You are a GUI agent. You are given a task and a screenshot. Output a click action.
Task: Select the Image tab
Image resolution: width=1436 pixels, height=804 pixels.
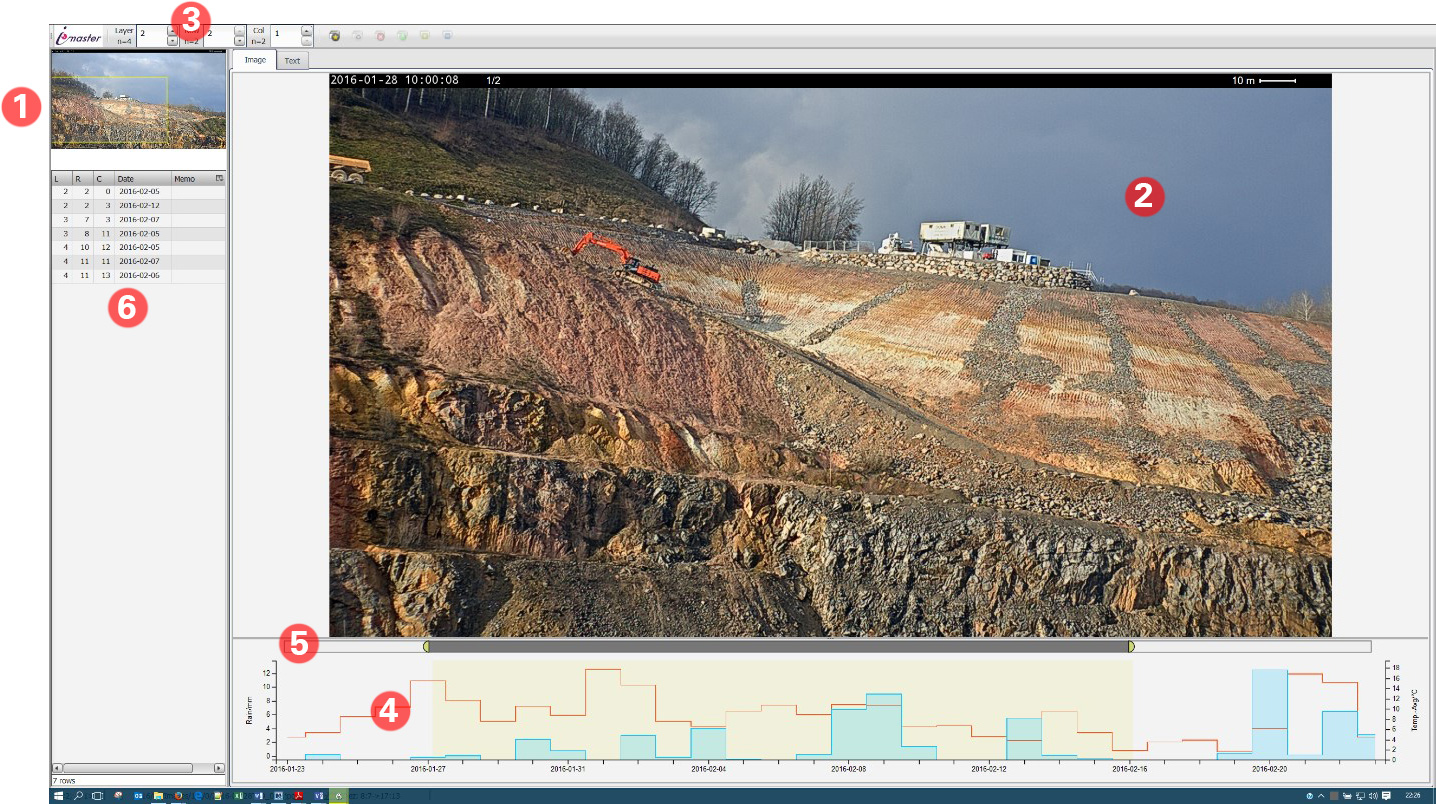pyautogui.click(x=255, y=61)
